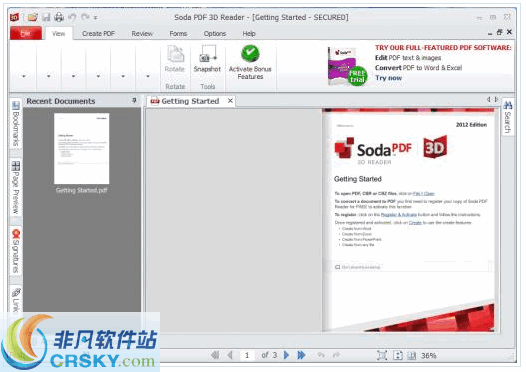Click the 2012 Edition text on the page

[471, 125]
